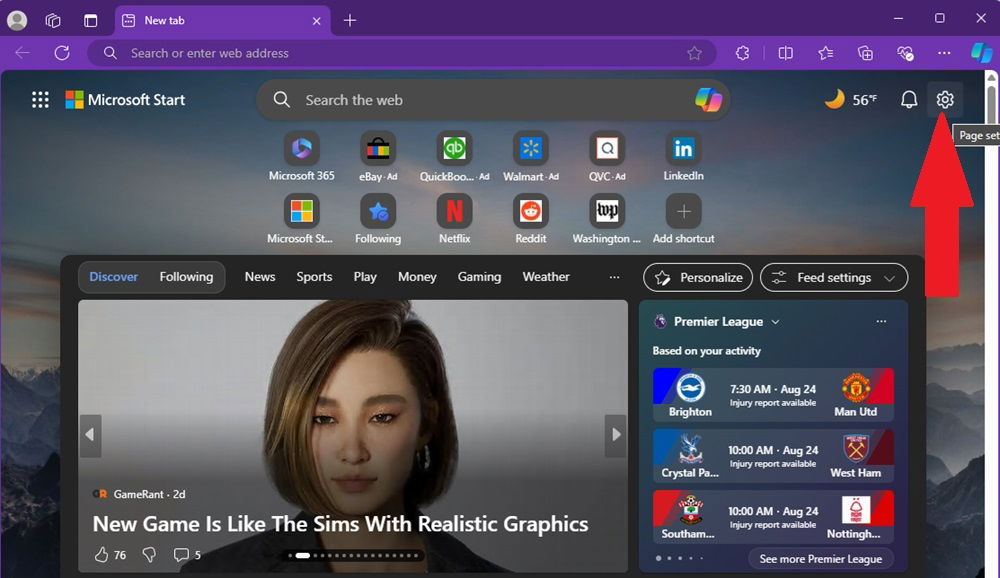Viewport: 1000px width, 578px height.
Task: Select the Sports news category
Action: point(314,277)
